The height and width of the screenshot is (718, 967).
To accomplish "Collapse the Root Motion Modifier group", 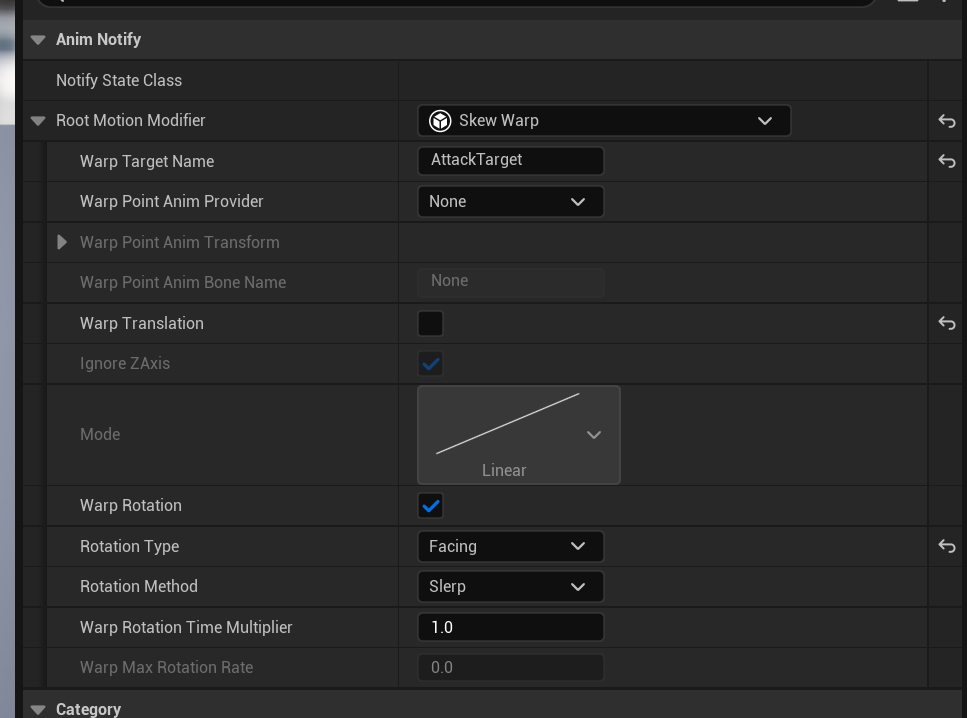I will pyautogui.click(x=38, y=121).
